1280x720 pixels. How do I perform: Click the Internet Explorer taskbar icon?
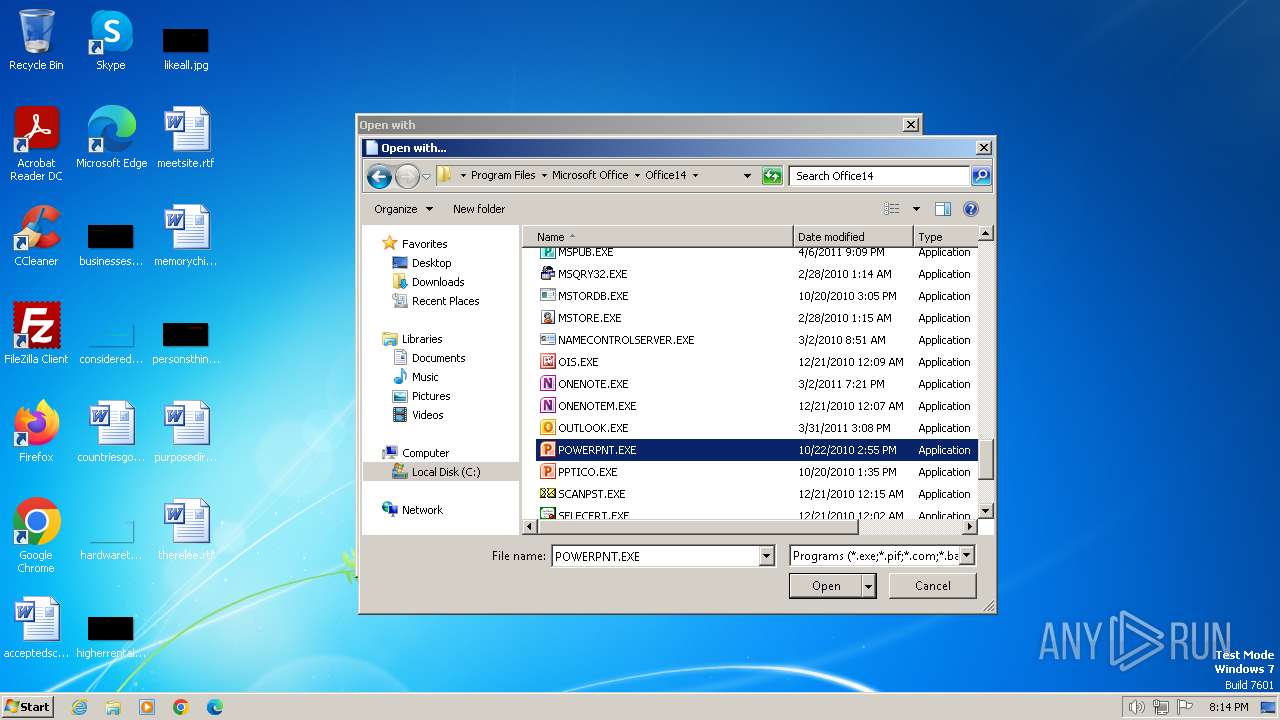79,707
